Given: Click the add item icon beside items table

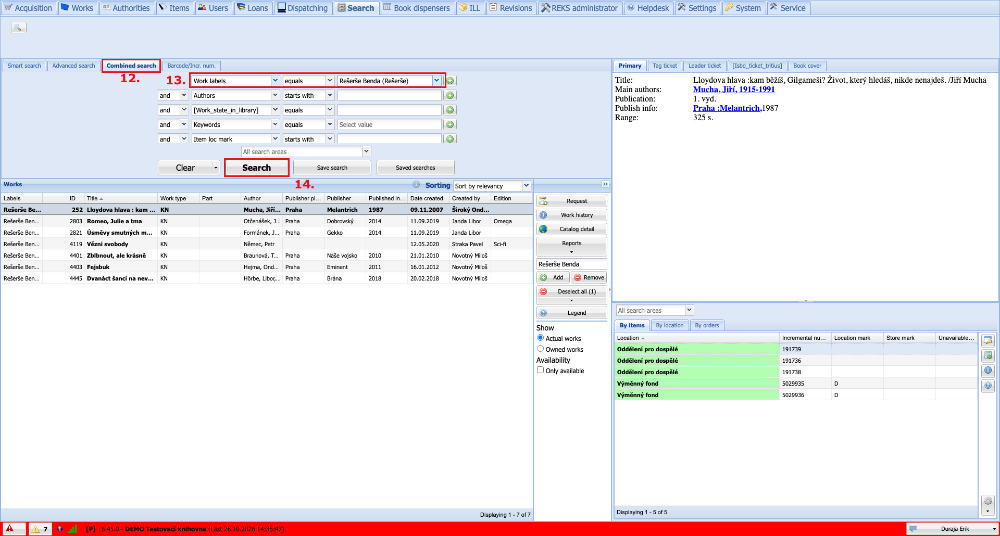Looking at the screenshot, I should click(x=988, y=355).
